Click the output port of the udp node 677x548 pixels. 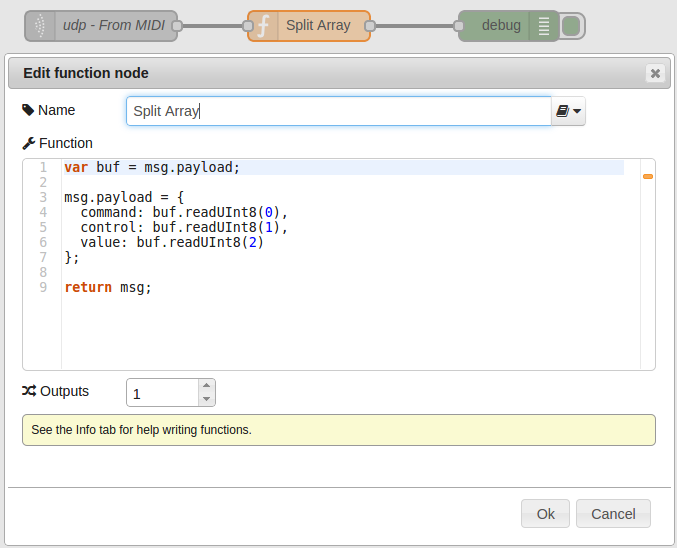178,26
